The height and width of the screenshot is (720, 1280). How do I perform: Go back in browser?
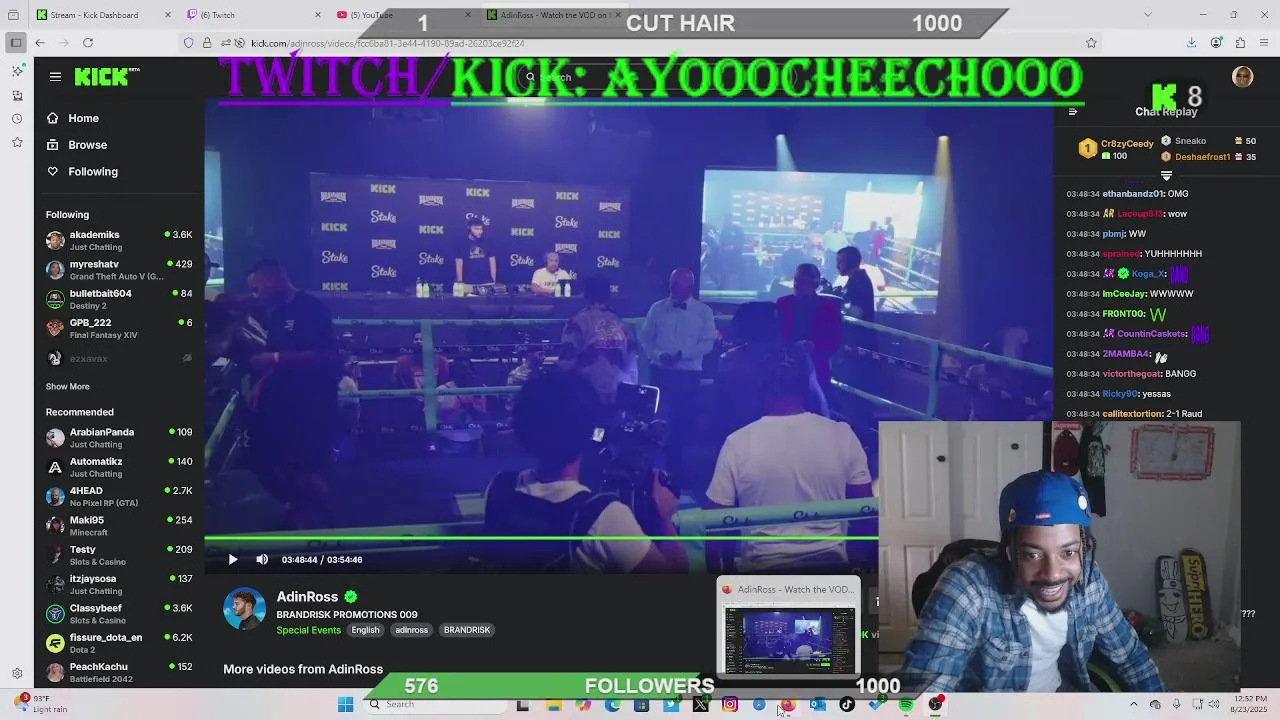pos(40,43)
